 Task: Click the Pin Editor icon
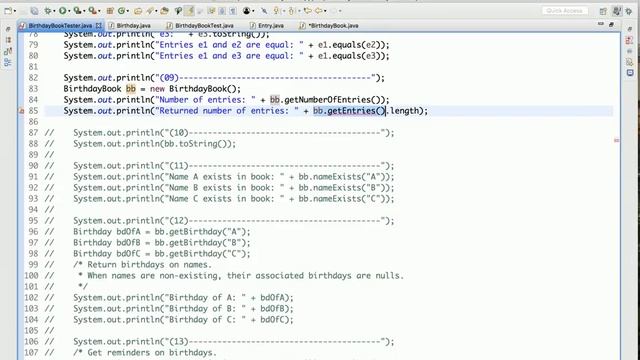264,11
